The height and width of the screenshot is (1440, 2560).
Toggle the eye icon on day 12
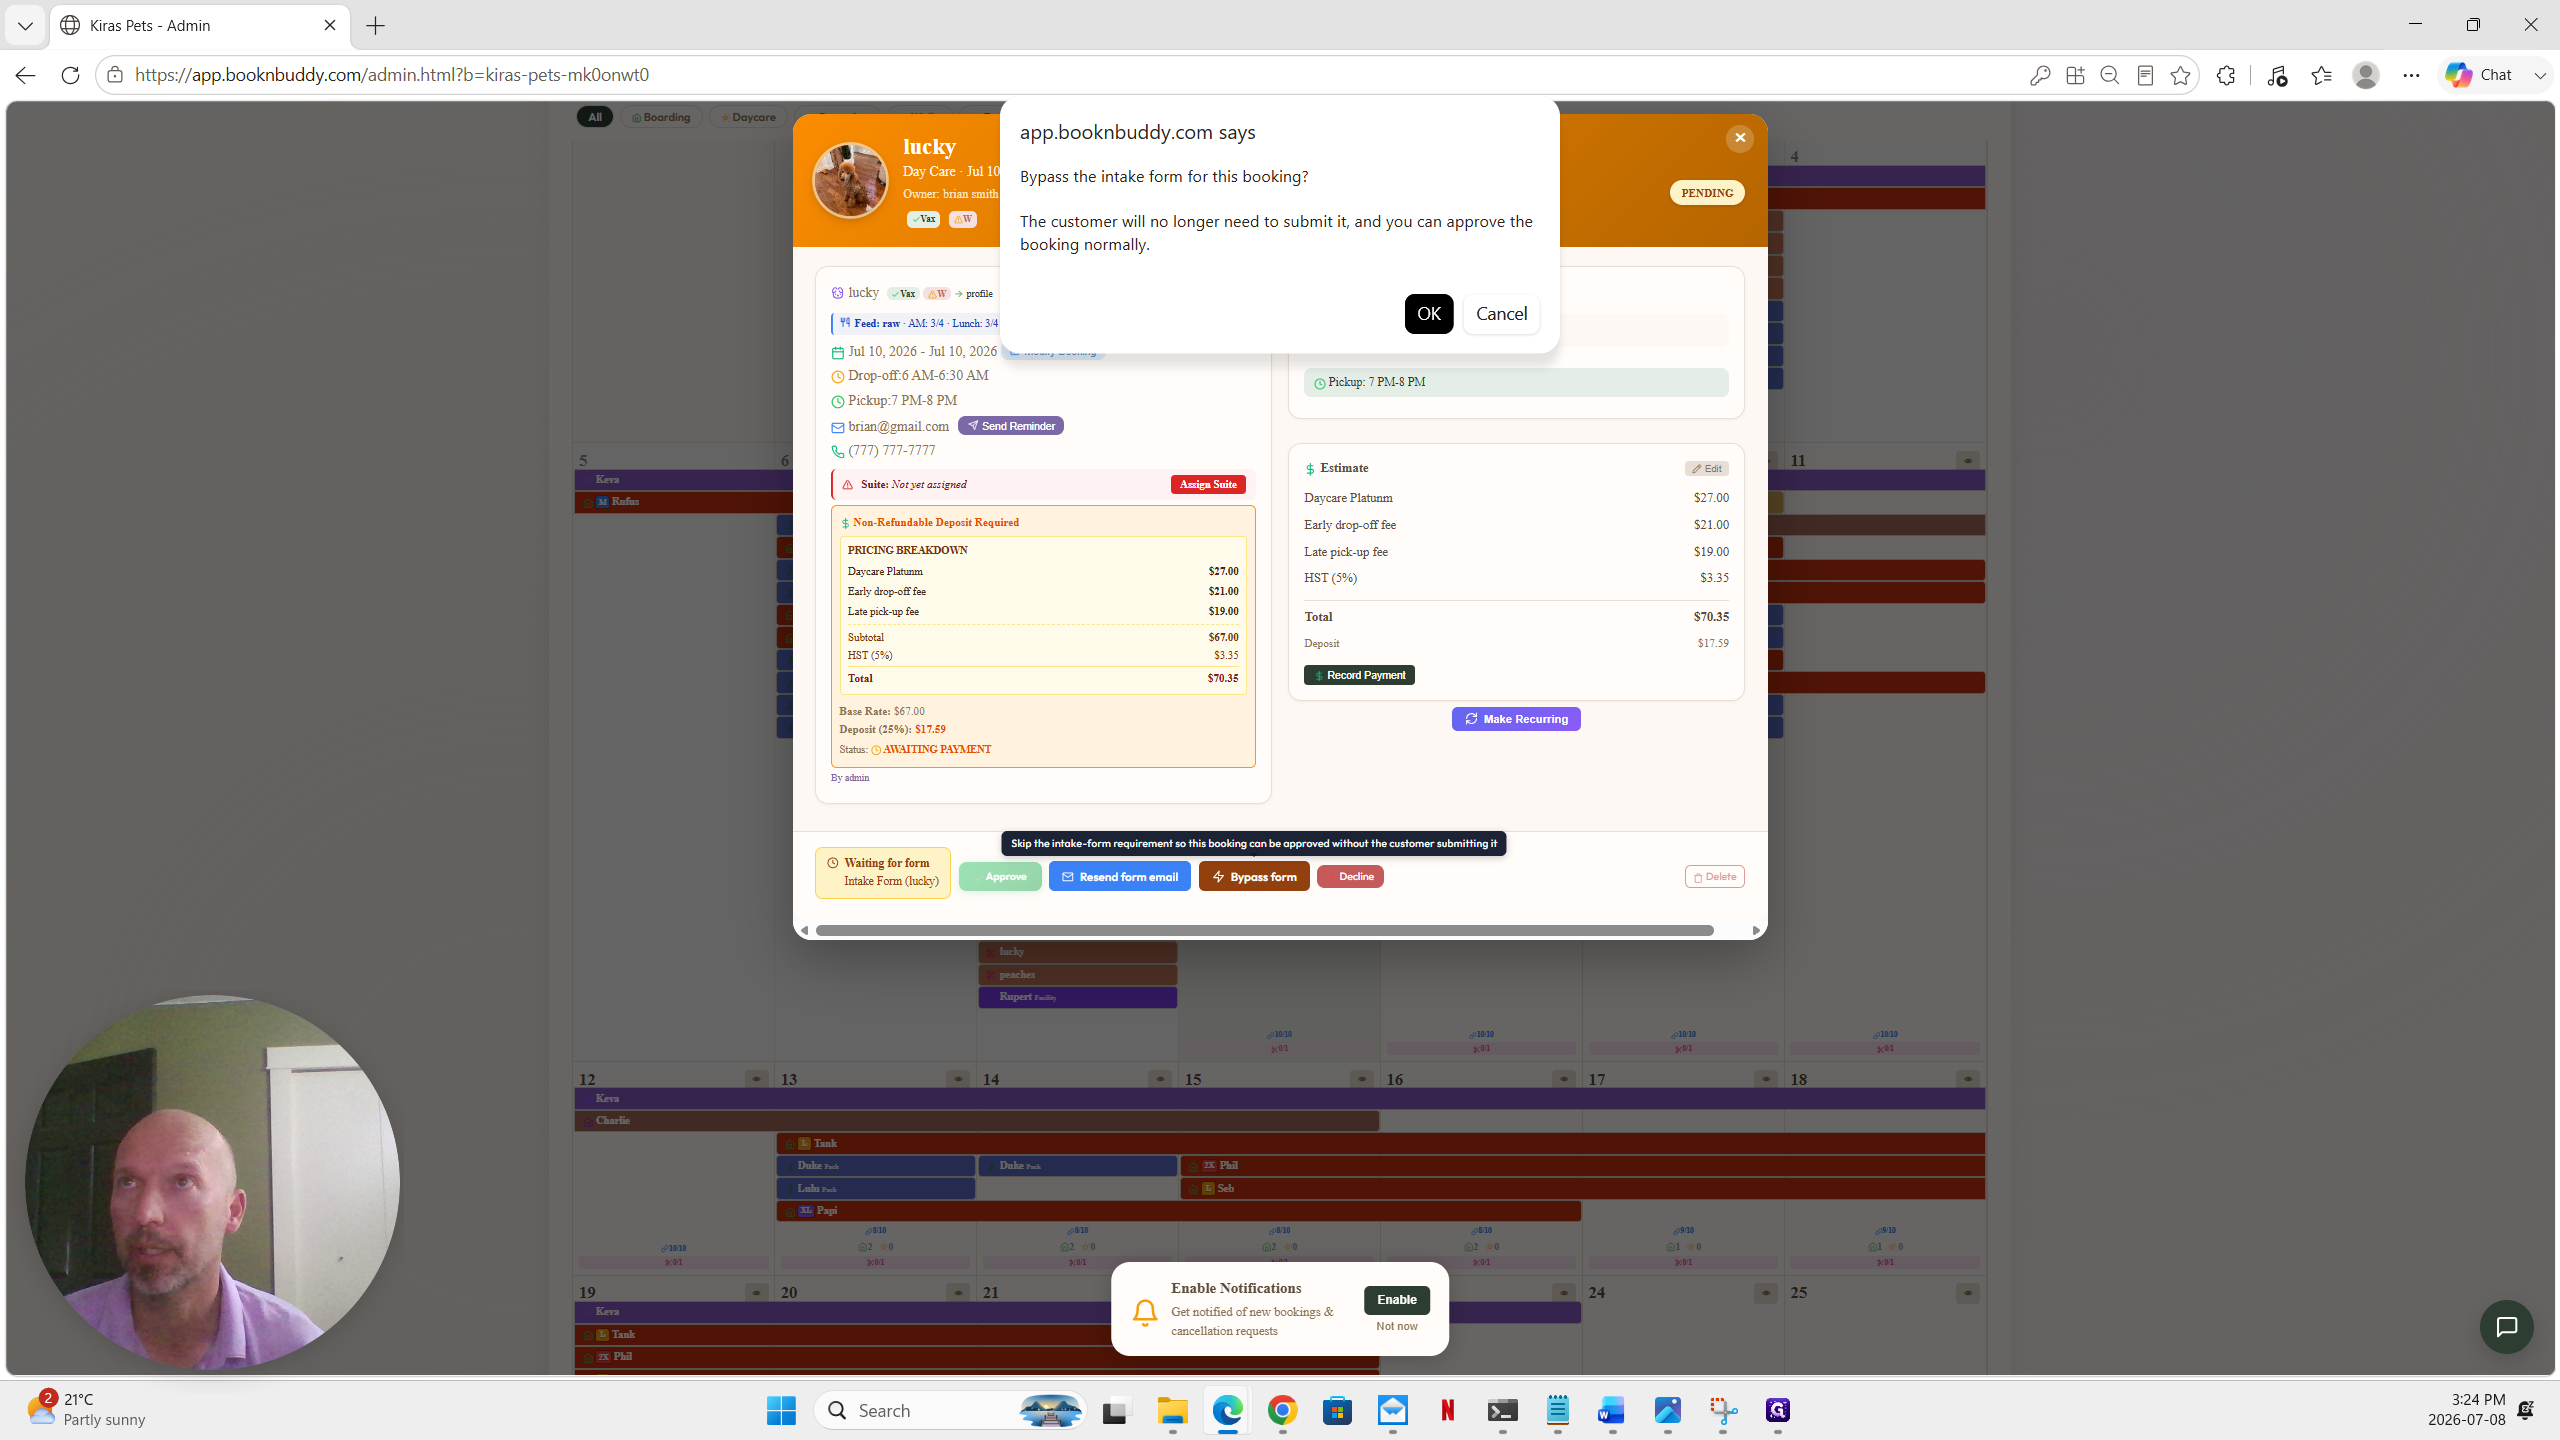[x=757, y=1079]
